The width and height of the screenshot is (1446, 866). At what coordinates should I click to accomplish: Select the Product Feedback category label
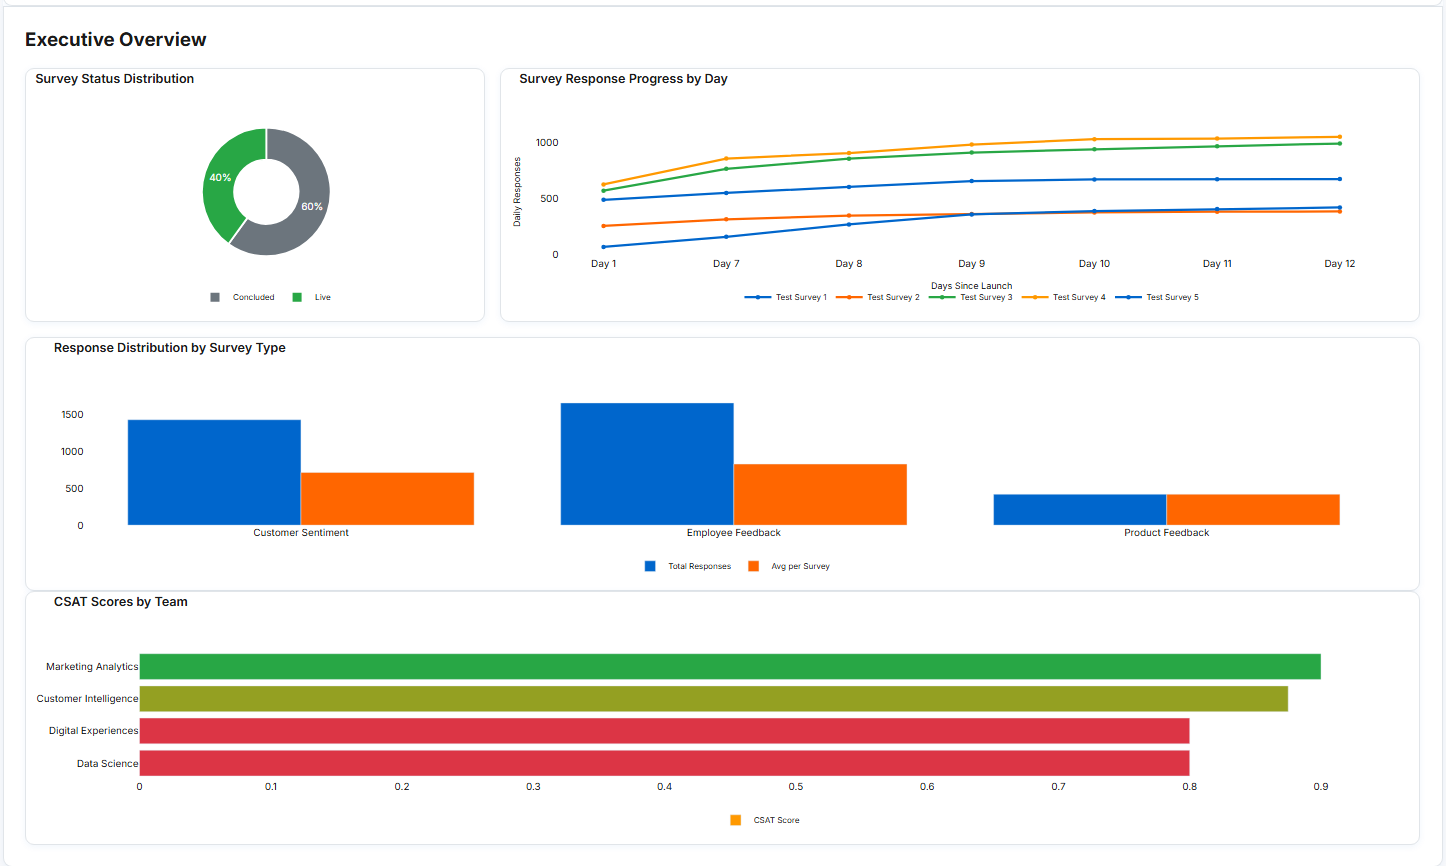[1167, 533]
